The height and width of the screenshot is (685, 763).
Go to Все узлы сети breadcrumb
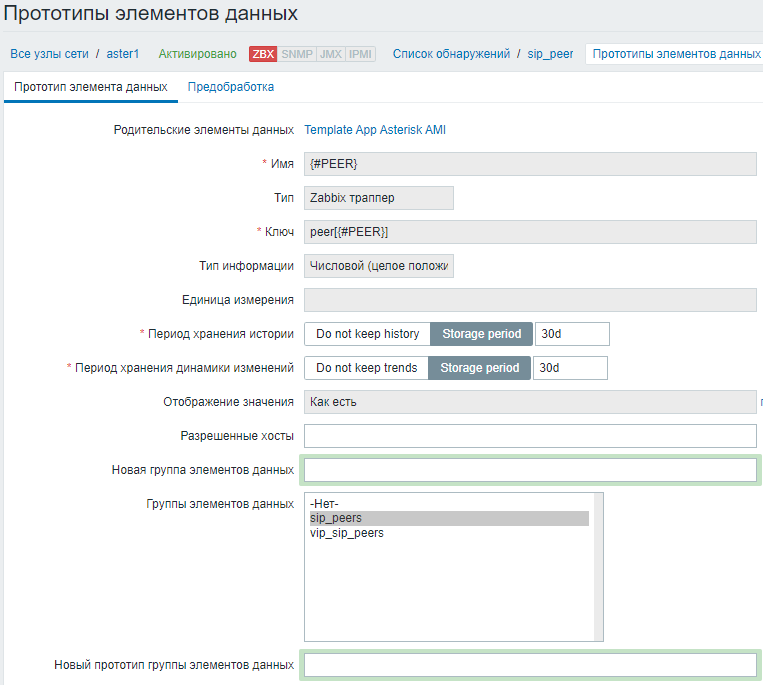tap(49, 54)
